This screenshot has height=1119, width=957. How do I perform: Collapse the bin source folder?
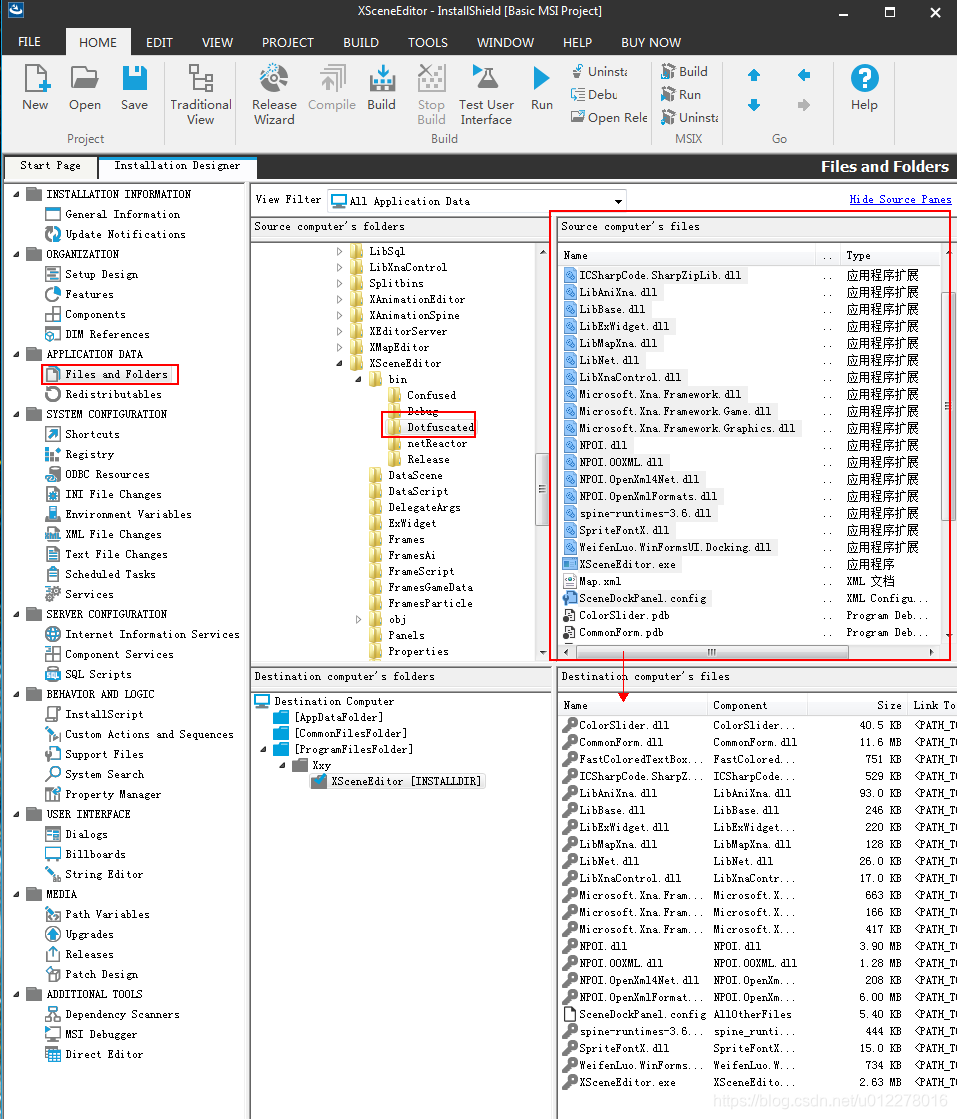[x=358, y=379]
